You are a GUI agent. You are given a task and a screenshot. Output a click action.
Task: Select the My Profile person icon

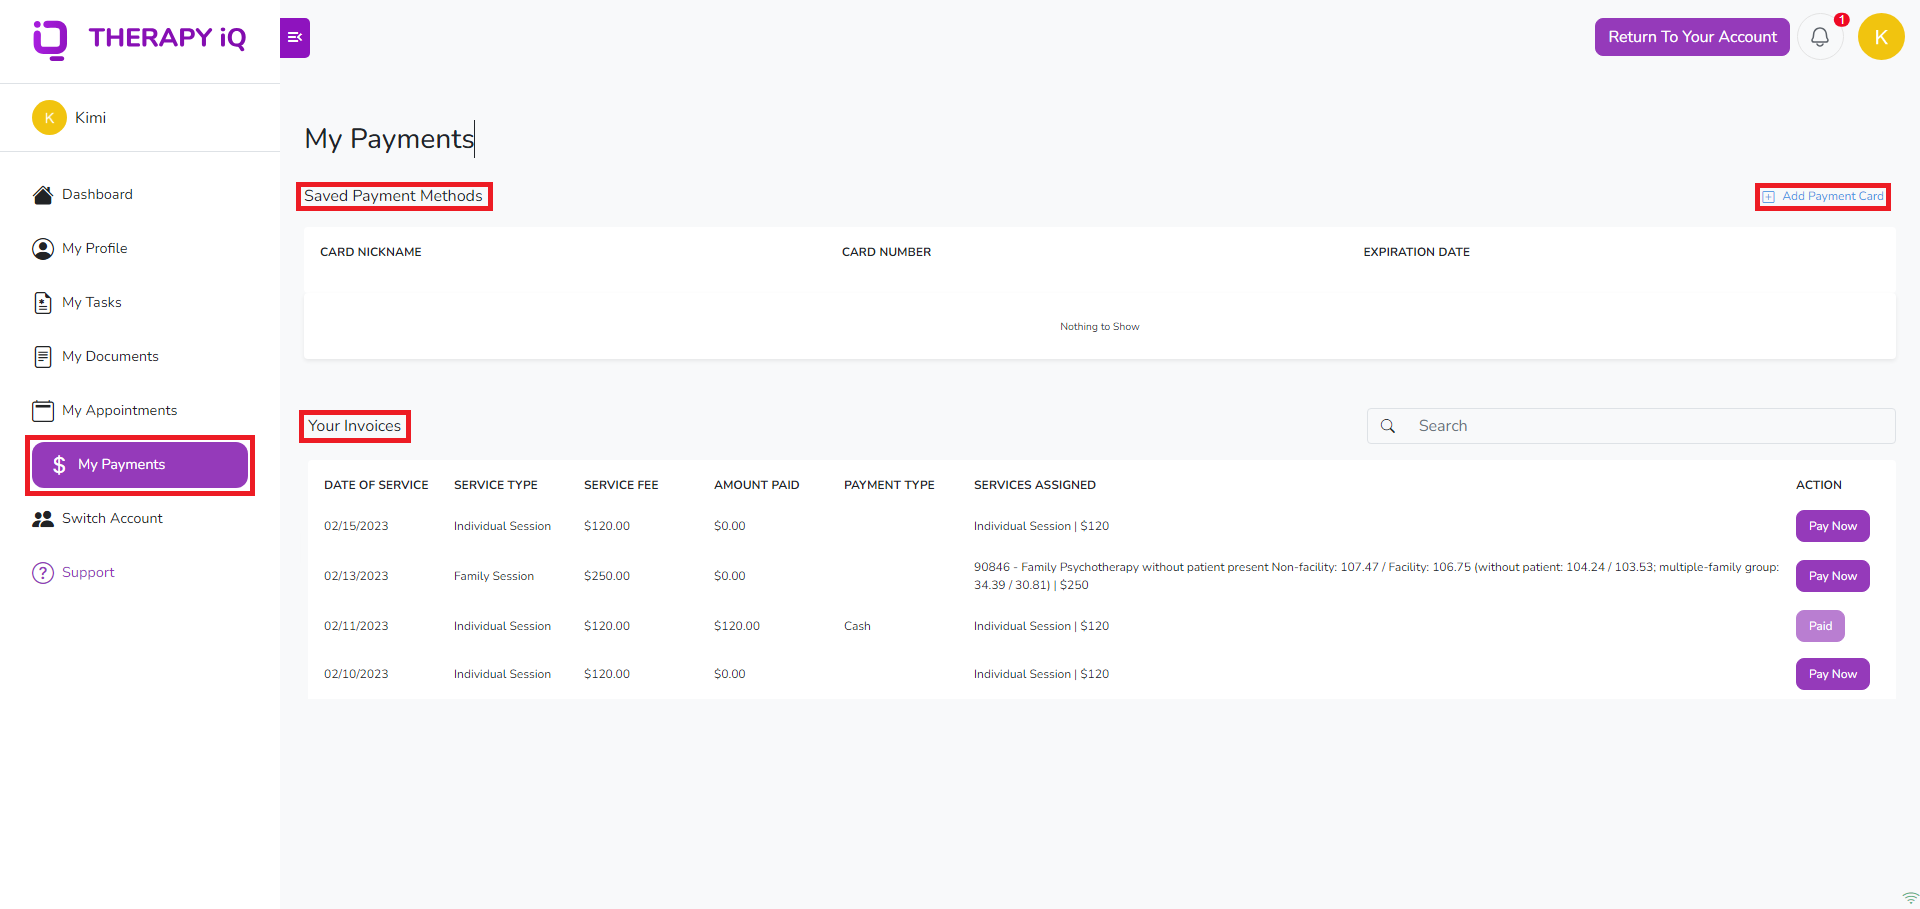click(42, 248)
